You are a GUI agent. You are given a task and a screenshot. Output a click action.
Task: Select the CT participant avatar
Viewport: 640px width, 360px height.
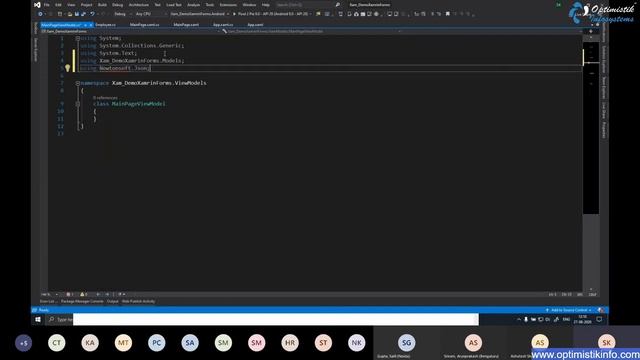pos(57,343)
